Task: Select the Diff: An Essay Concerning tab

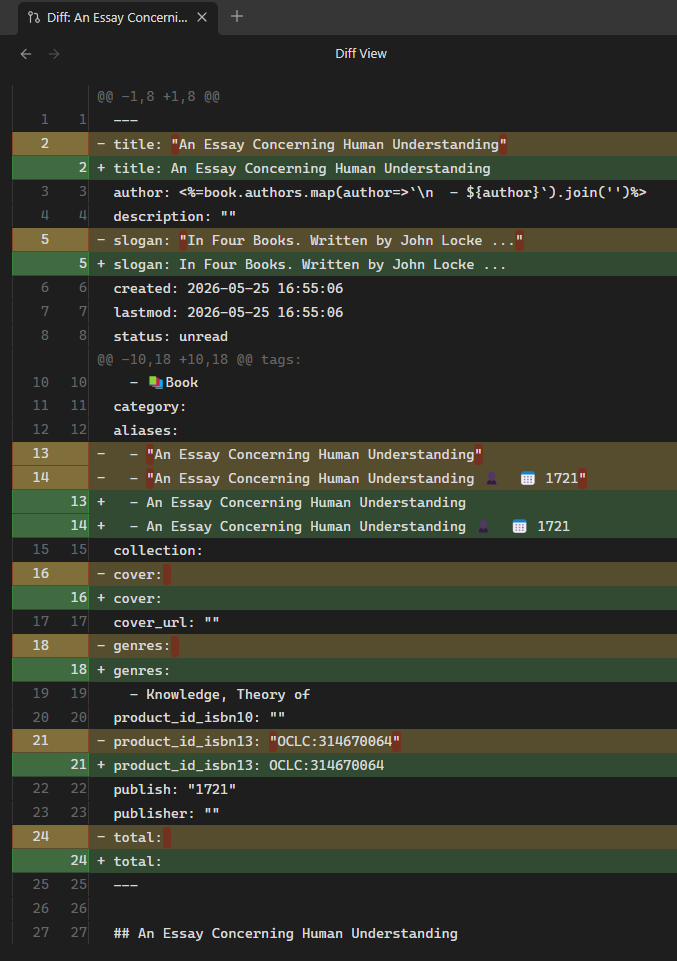Action: point(117,18)
